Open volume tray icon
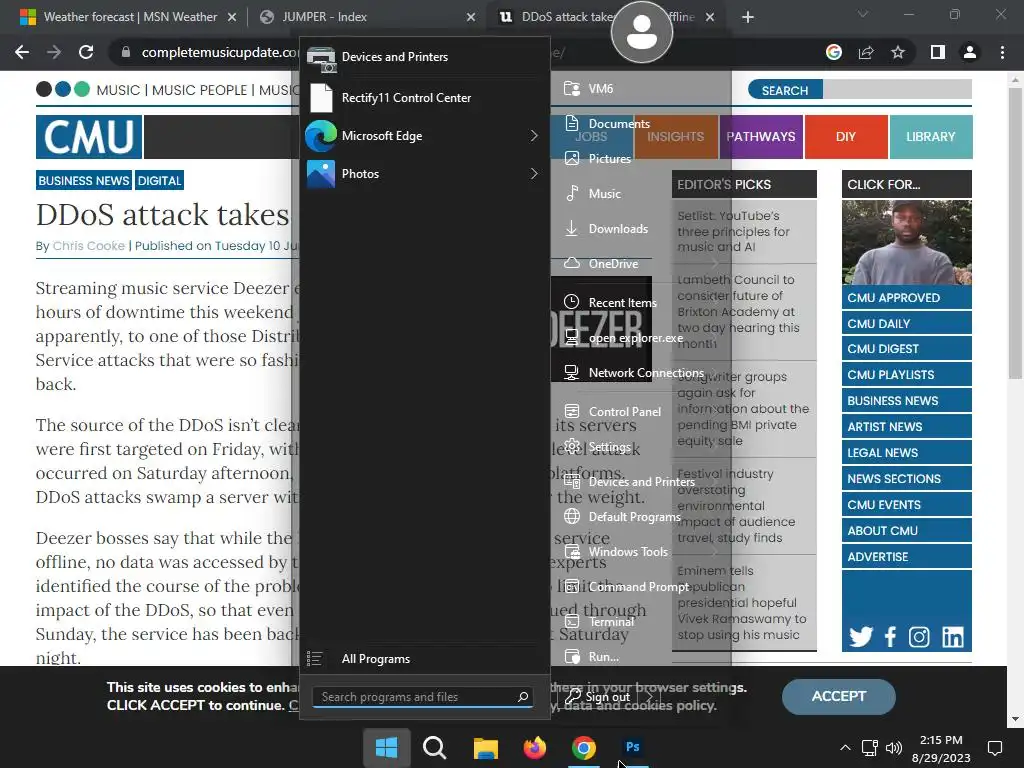The image size is (1024, 768). pyautogui.click(x=893, y=748)
